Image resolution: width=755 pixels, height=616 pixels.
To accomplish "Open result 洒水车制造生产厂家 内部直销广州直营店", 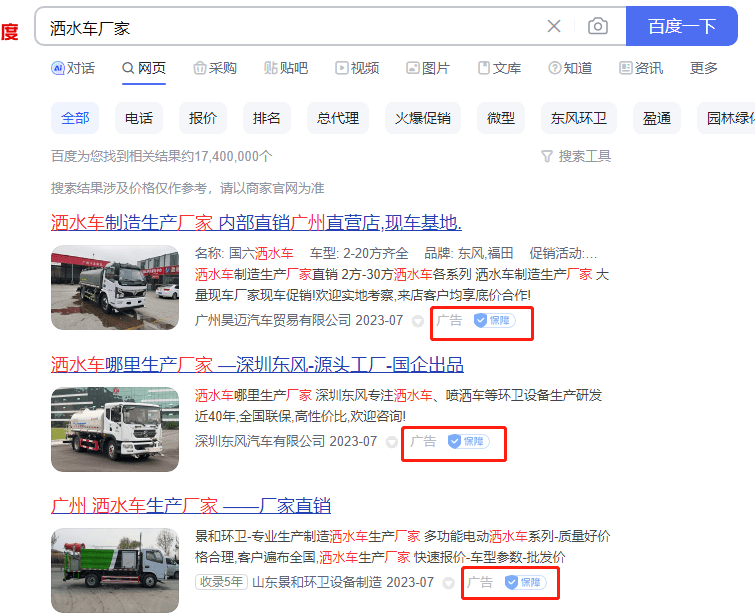I will pyautogui.click(x=256, y=223).
